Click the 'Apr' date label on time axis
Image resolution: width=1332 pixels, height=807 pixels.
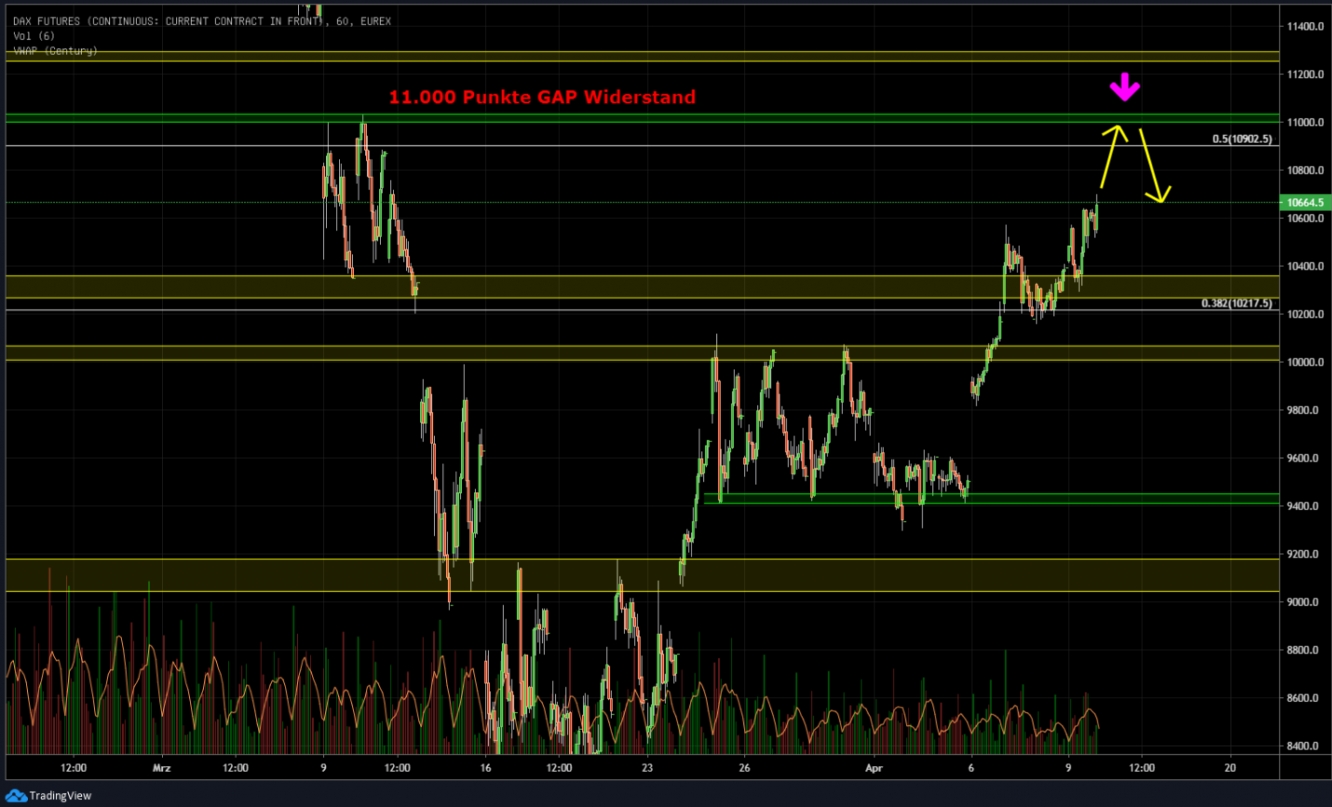(x=876, y=769)
